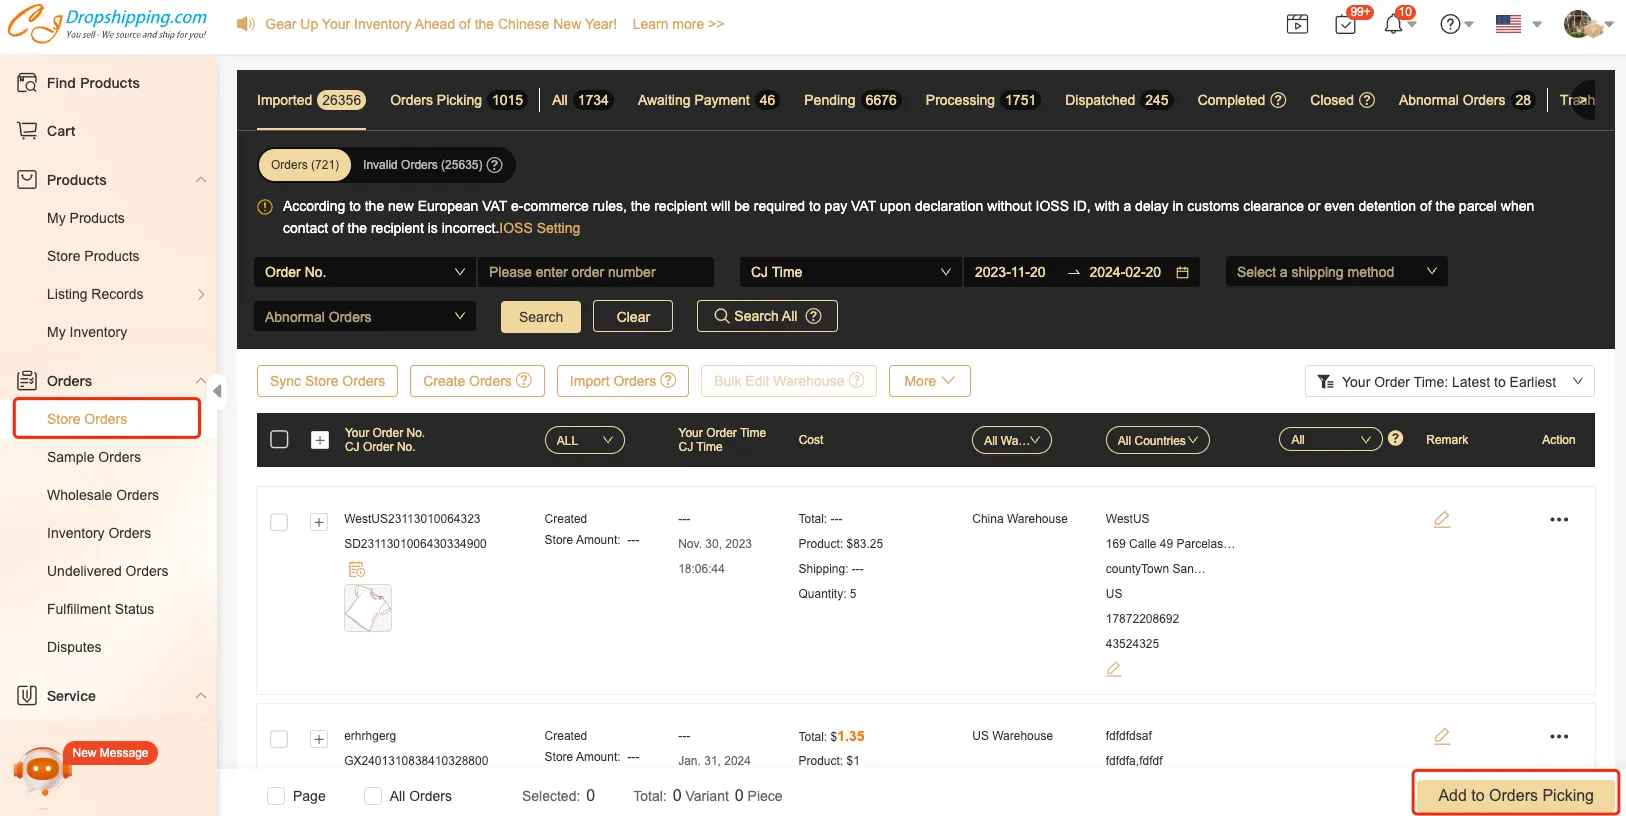
Task: Check the select-all checkbox in table header
Action: click(280, 440)
